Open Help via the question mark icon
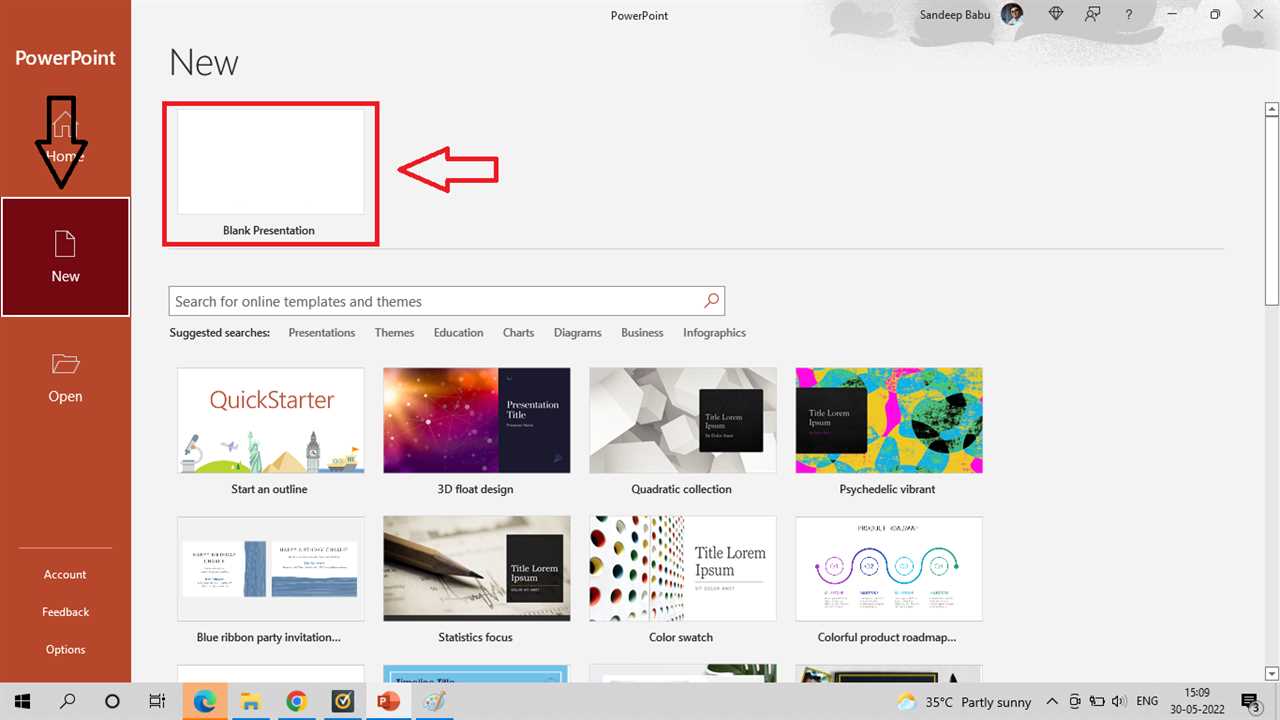Viewport: 1280px width, 720px height. [1128, 14]
